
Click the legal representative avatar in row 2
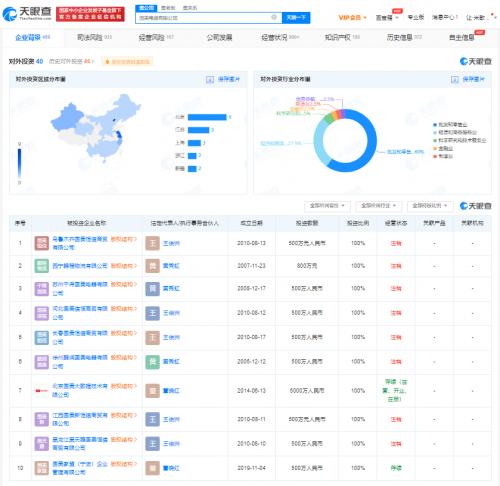point(152,266)
